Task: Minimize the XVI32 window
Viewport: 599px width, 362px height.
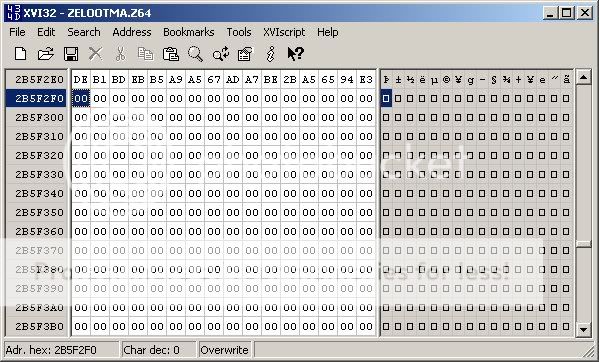Action: (550, 13)
